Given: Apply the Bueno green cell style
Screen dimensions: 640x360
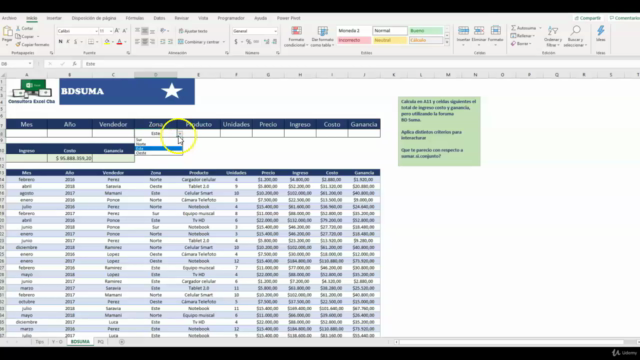Looking at the screenshot, I should click(426, 31).
